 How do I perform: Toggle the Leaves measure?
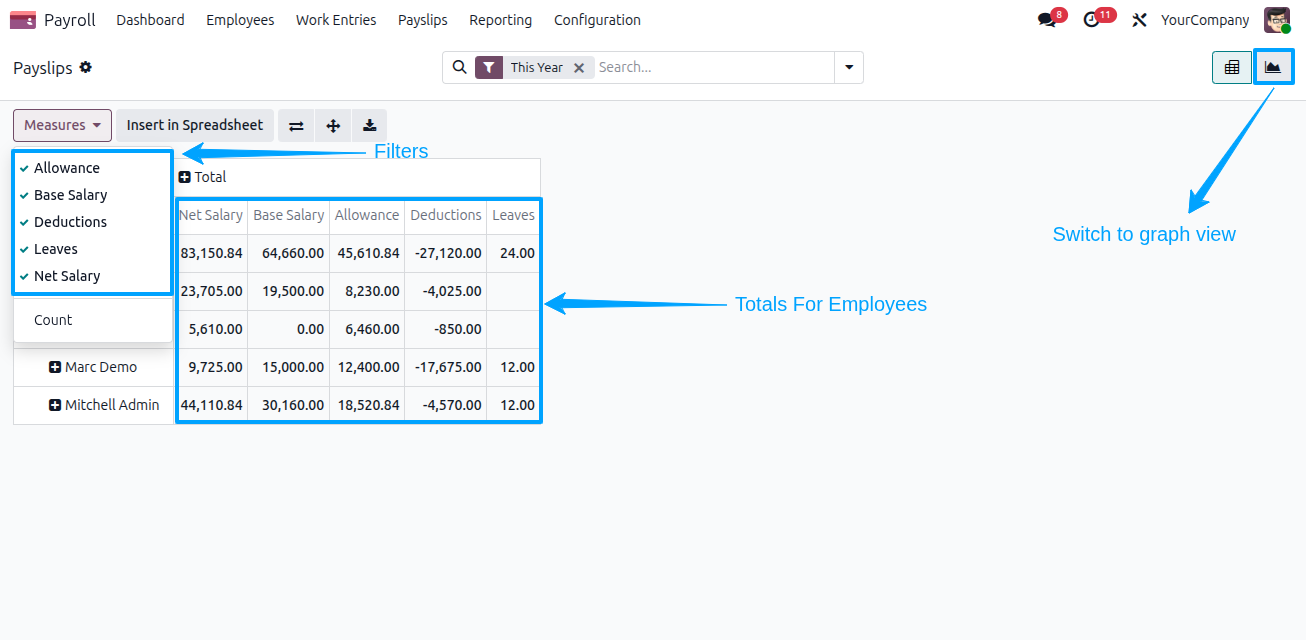(x=93, y=249)
